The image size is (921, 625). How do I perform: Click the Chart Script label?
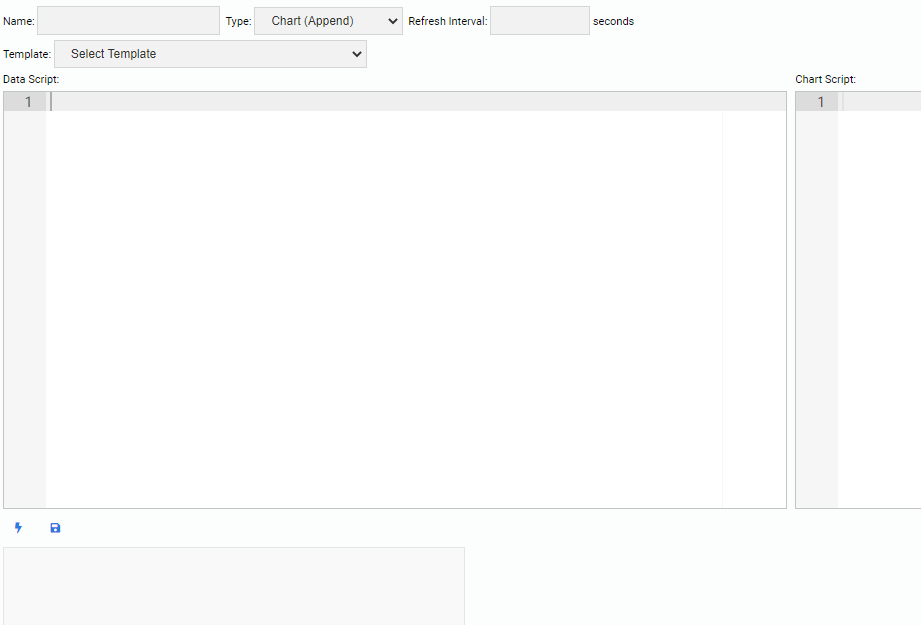823,79
